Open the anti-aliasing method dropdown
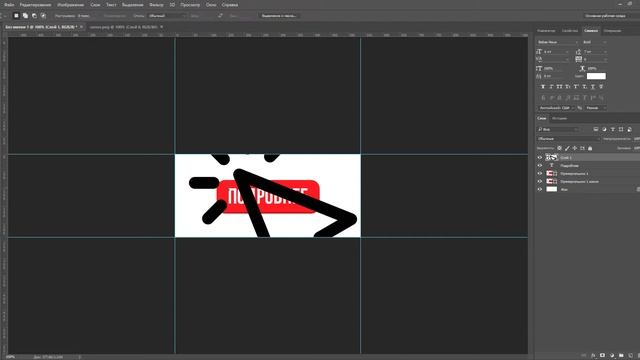Screen dimensions: 640x360 pyautogui.click(x=596, y=108)
